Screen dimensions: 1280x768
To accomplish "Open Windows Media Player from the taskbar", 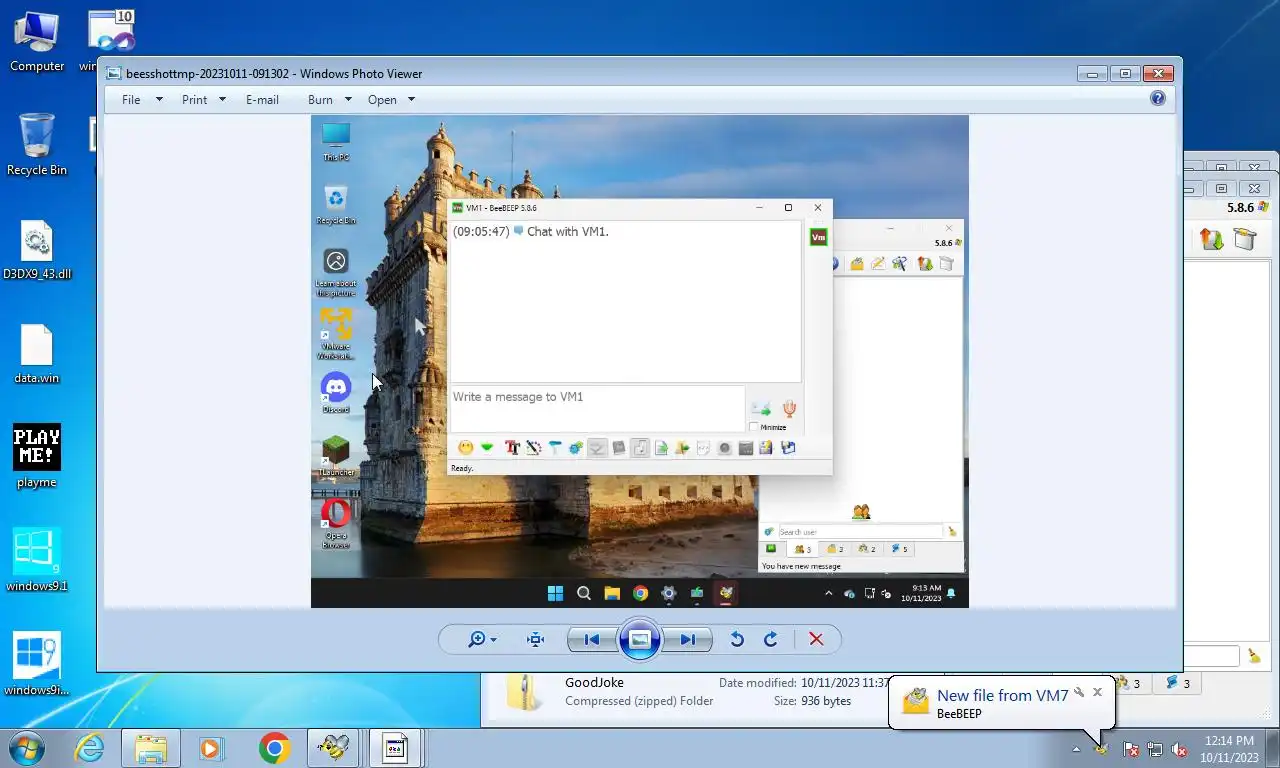I will (211, 748).
